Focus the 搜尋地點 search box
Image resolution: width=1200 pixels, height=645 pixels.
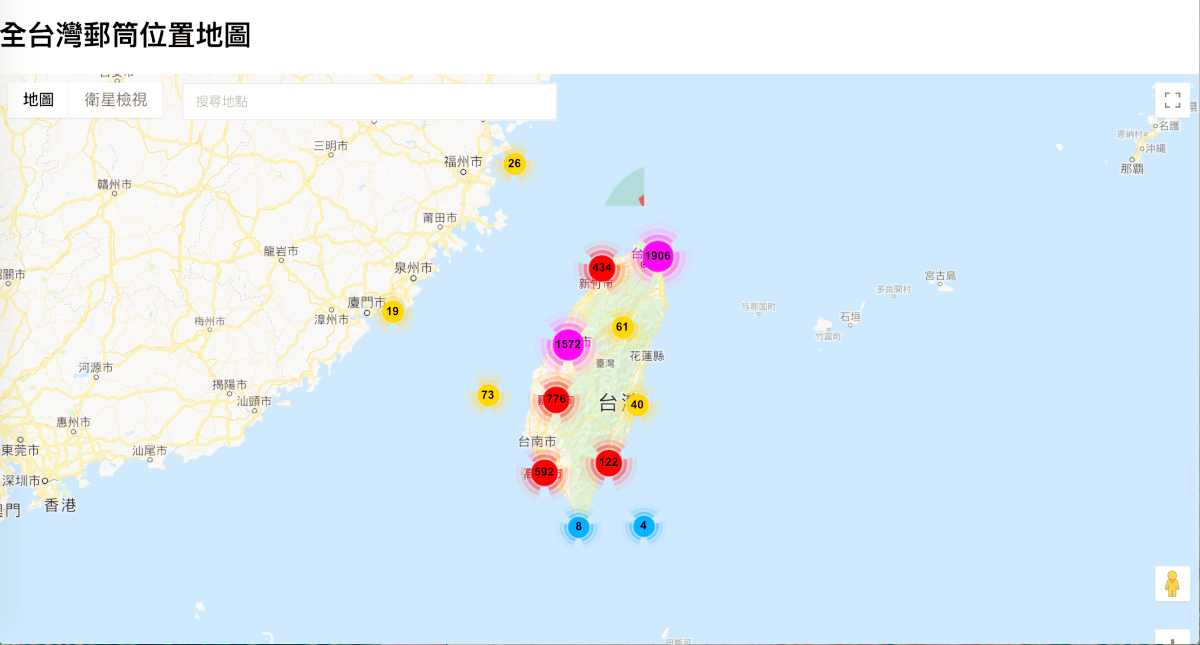(369, 101)
